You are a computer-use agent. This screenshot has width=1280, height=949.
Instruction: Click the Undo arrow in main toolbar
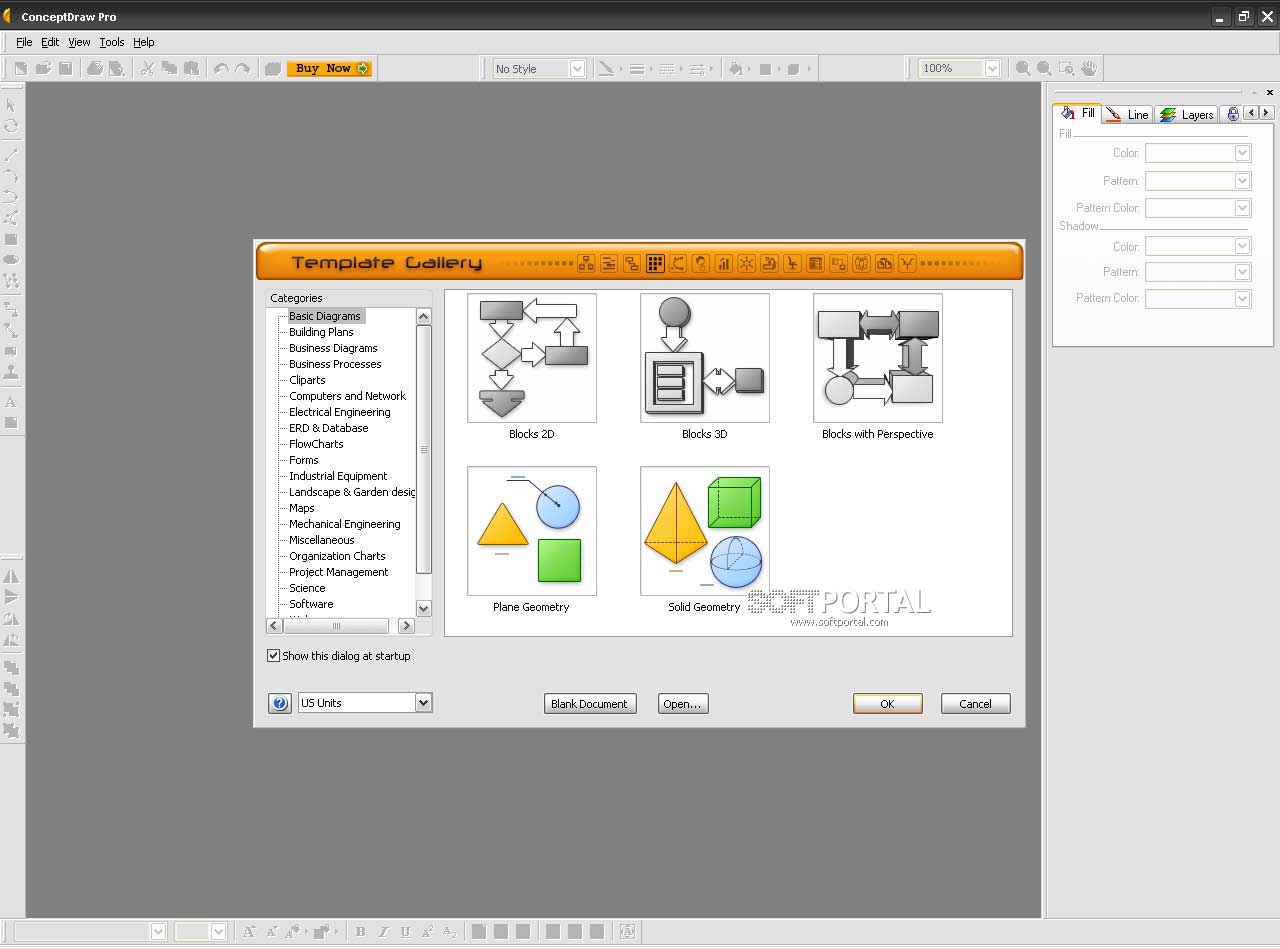[x=221, y=69]
